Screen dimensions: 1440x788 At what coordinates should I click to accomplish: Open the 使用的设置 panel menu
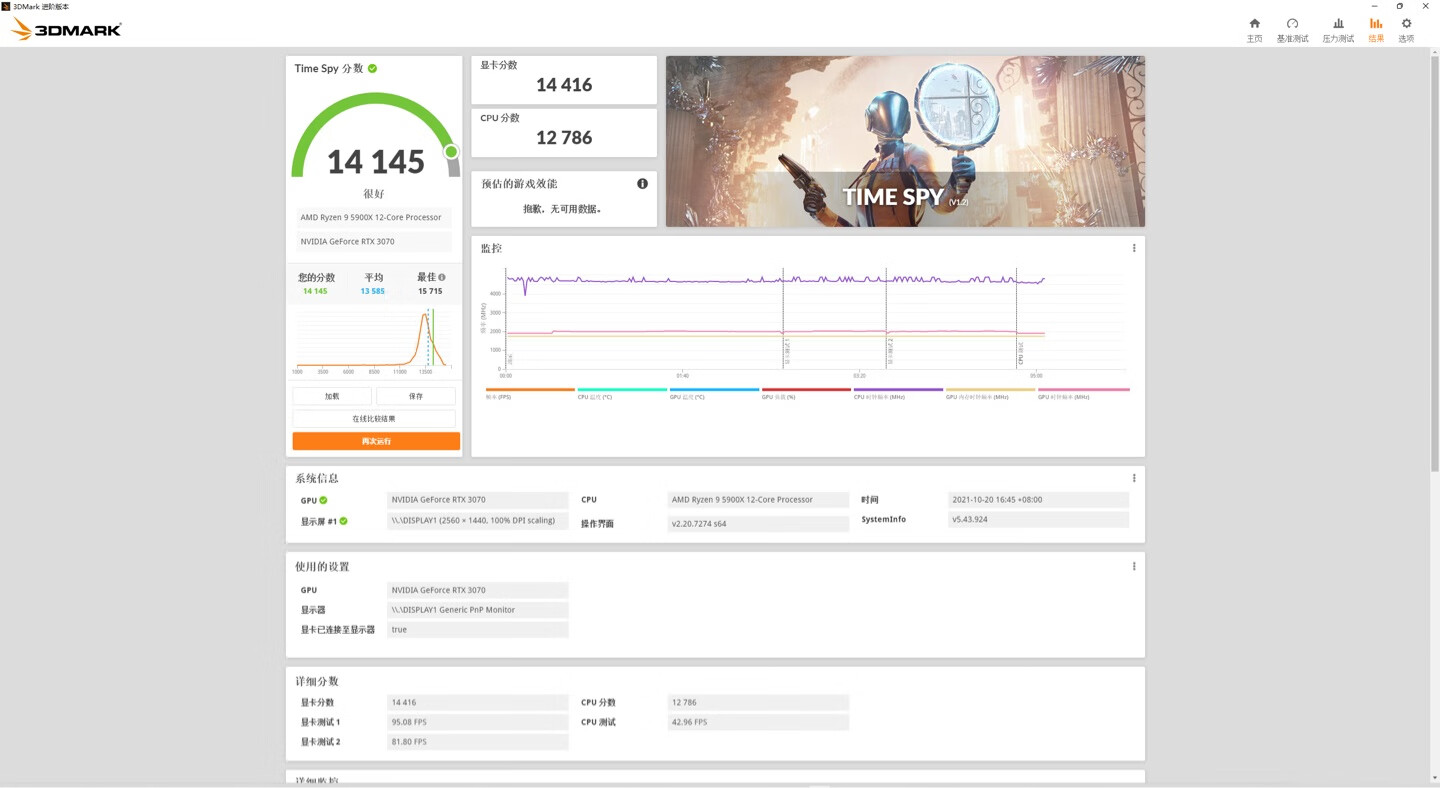click(x=1133, y=566)
